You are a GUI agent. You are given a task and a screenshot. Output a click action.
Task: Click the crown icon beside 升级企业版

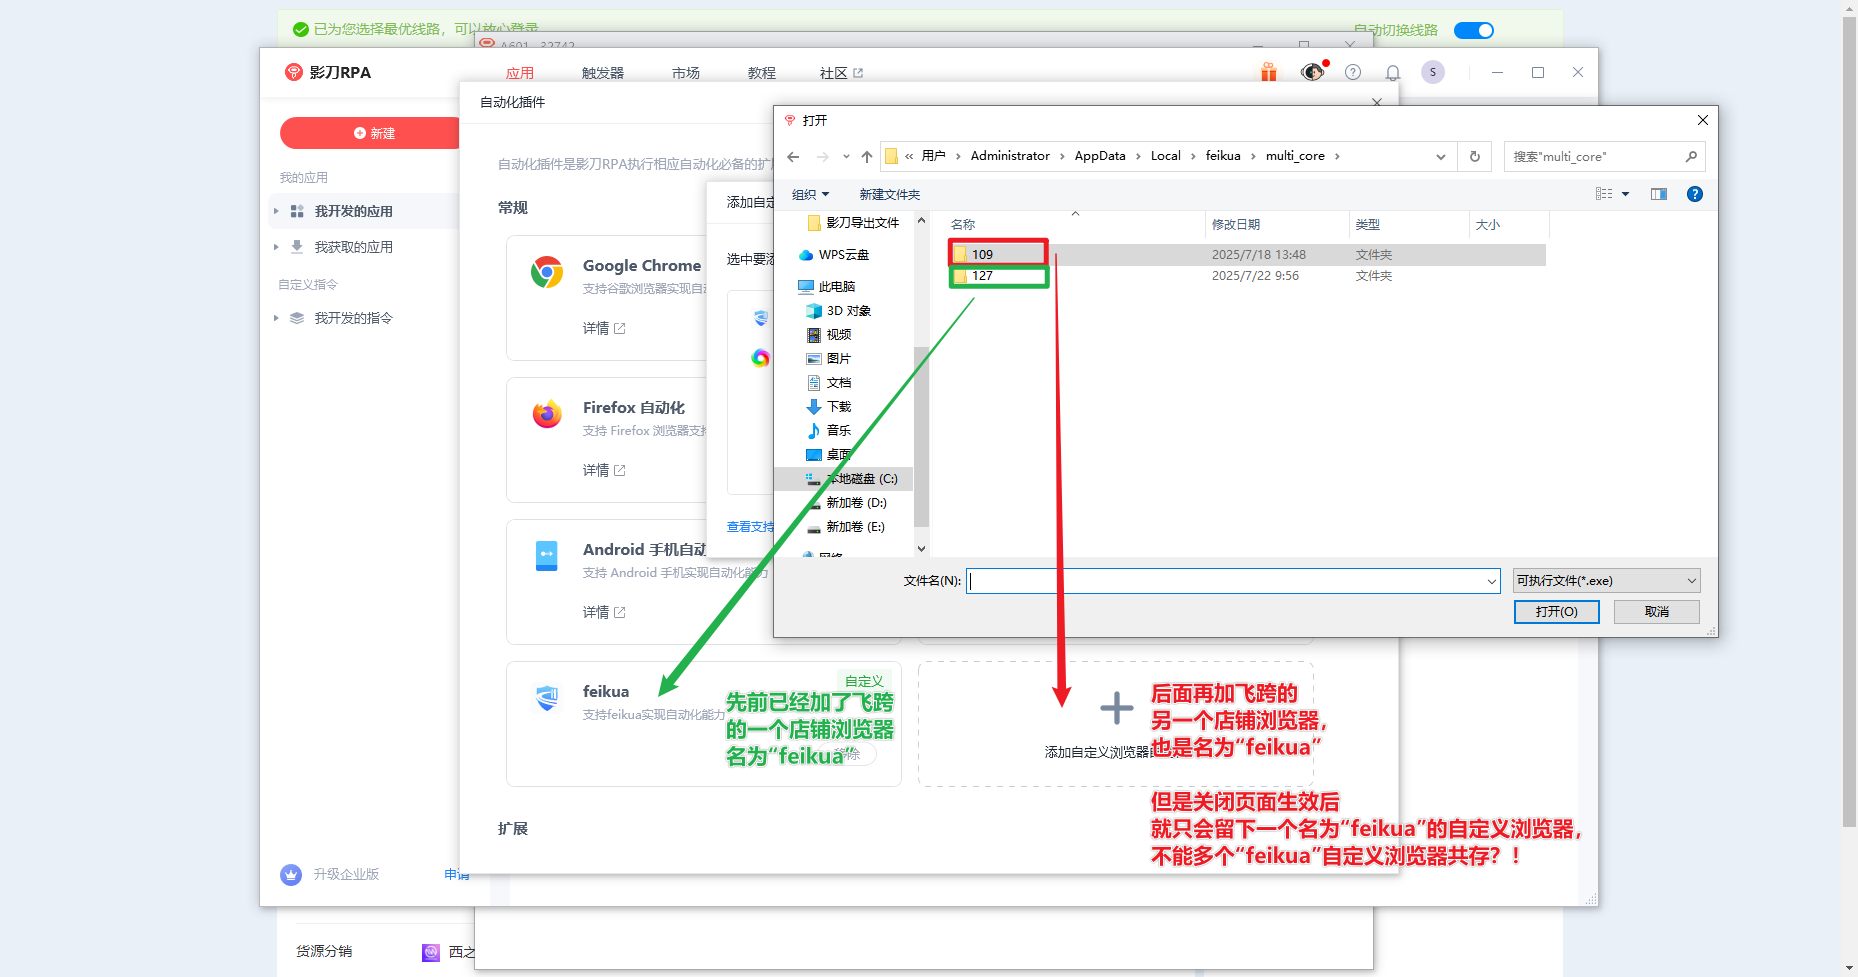click(x=291, y=875)
